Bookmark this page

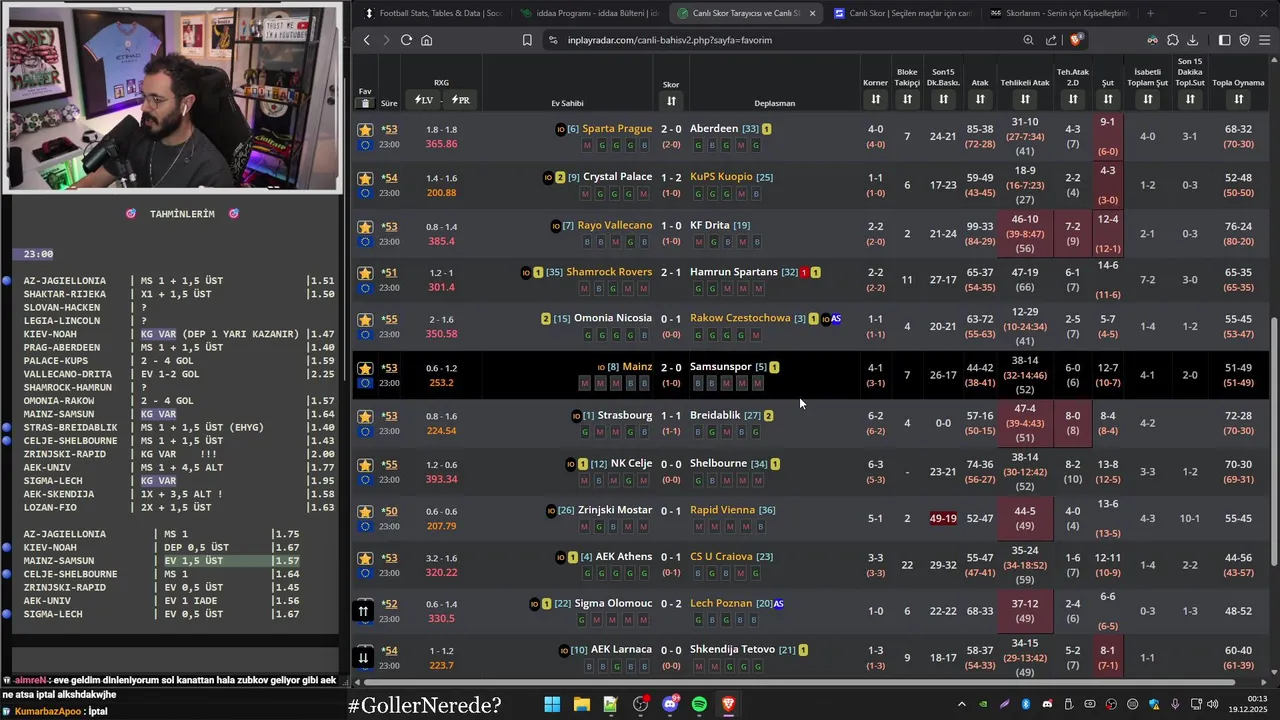(x=527, y=40)
